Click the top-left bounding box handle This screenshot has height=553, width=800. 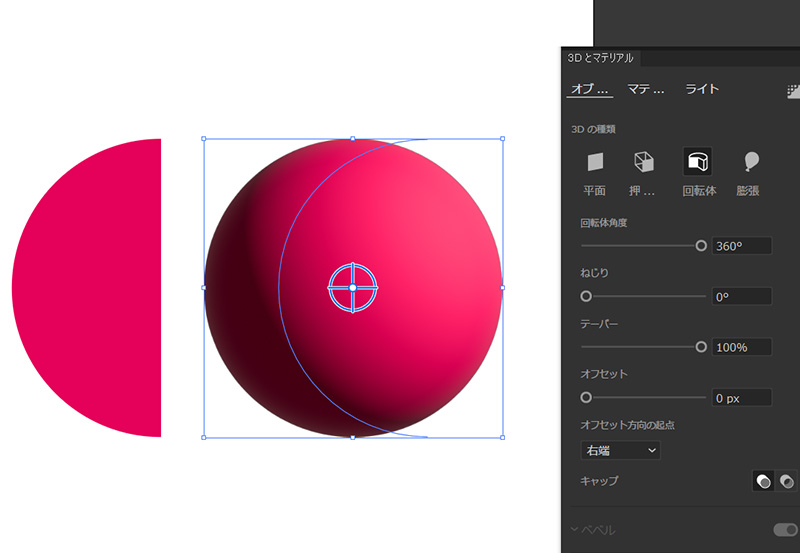coord(204,139)
